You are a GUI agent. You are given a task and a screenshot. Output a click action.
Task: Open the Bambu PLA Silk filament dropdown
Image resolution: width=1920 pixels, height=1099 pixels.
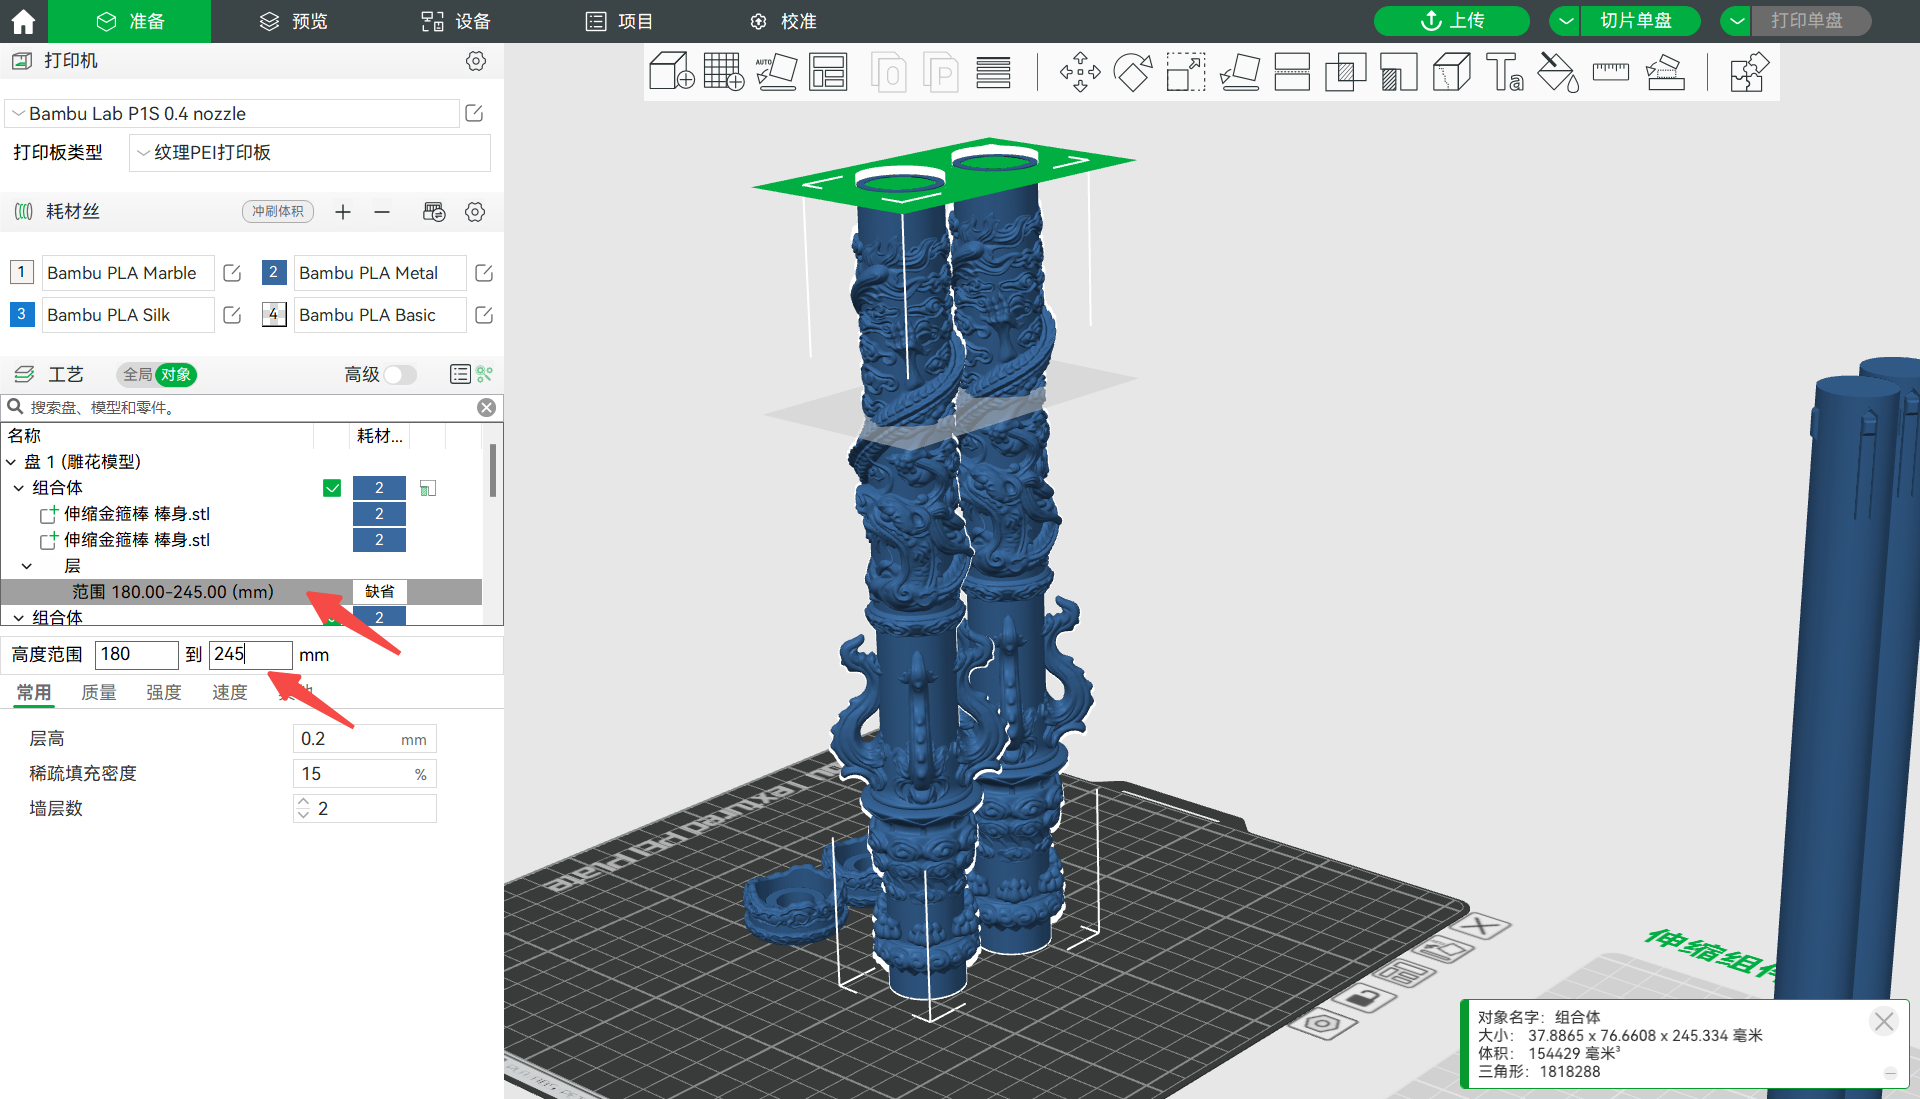tap(128, 315)
